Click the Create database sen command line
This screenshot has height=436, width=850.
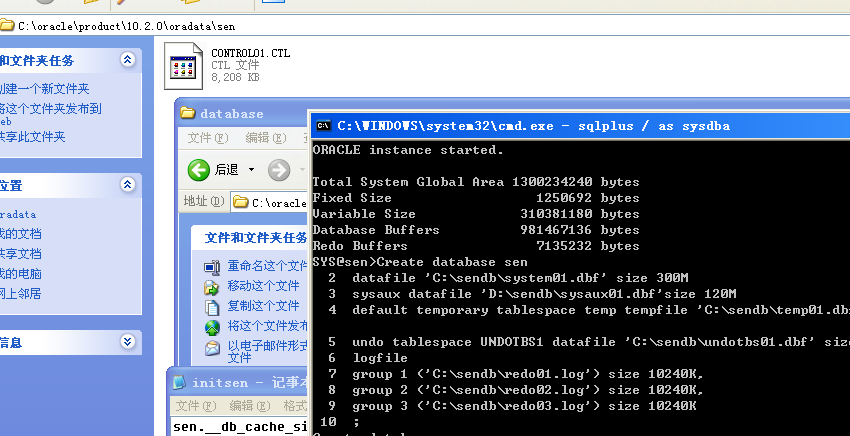[420, 262]
